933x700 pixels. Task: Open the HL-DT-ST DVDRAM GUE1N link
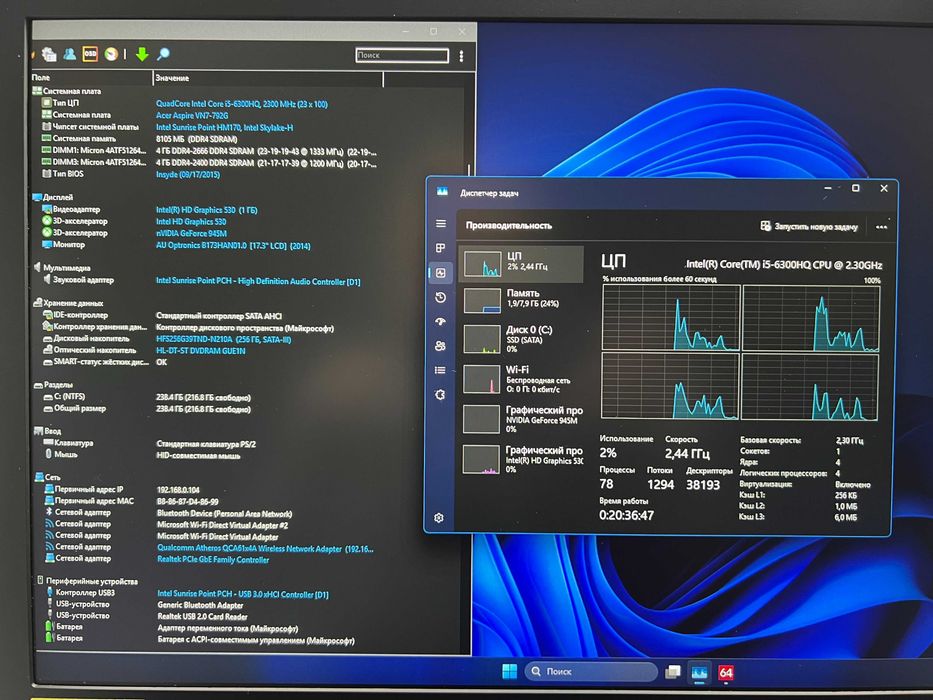pyautogui.click(x=201, y=351)
